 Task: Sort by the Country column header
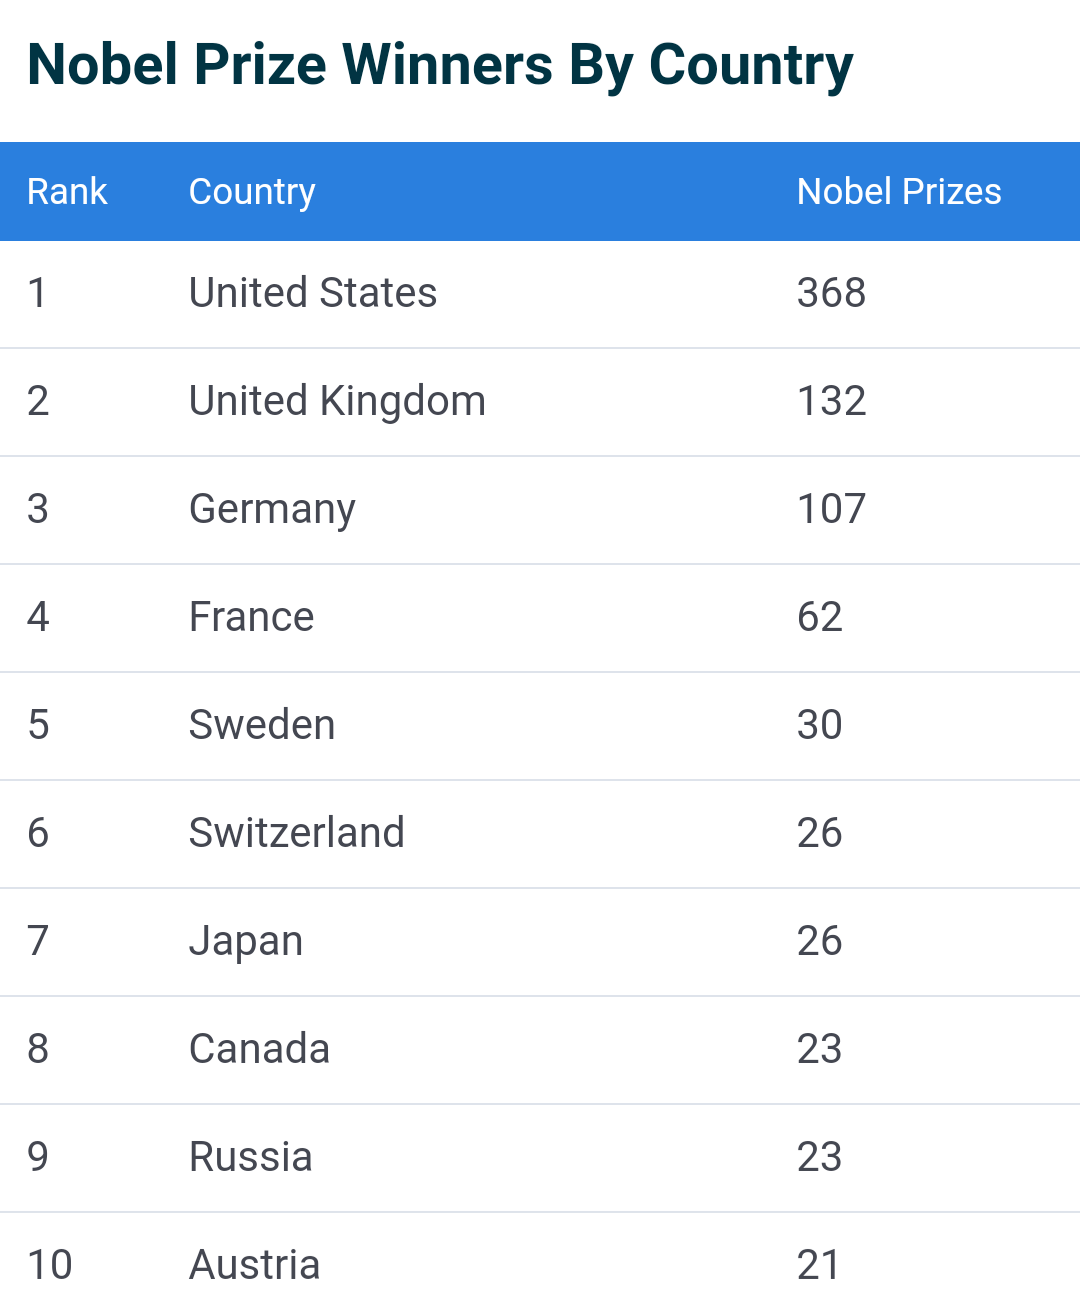tap(252, 191)
